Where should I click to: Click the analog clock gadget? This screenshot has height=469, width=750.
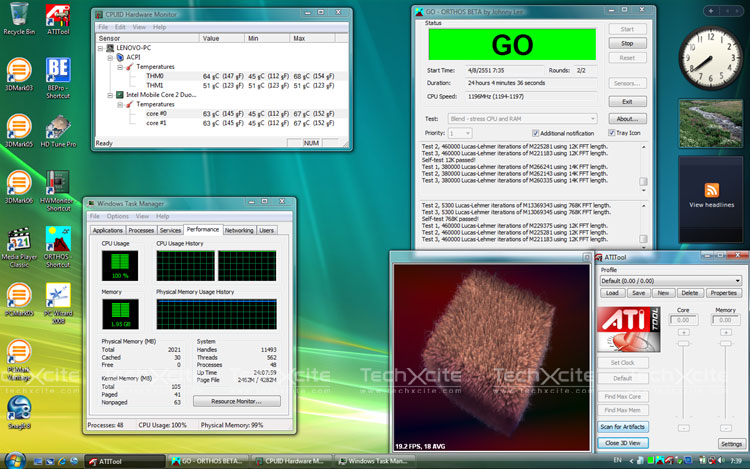pyautogui.click(x=710, y=57)
